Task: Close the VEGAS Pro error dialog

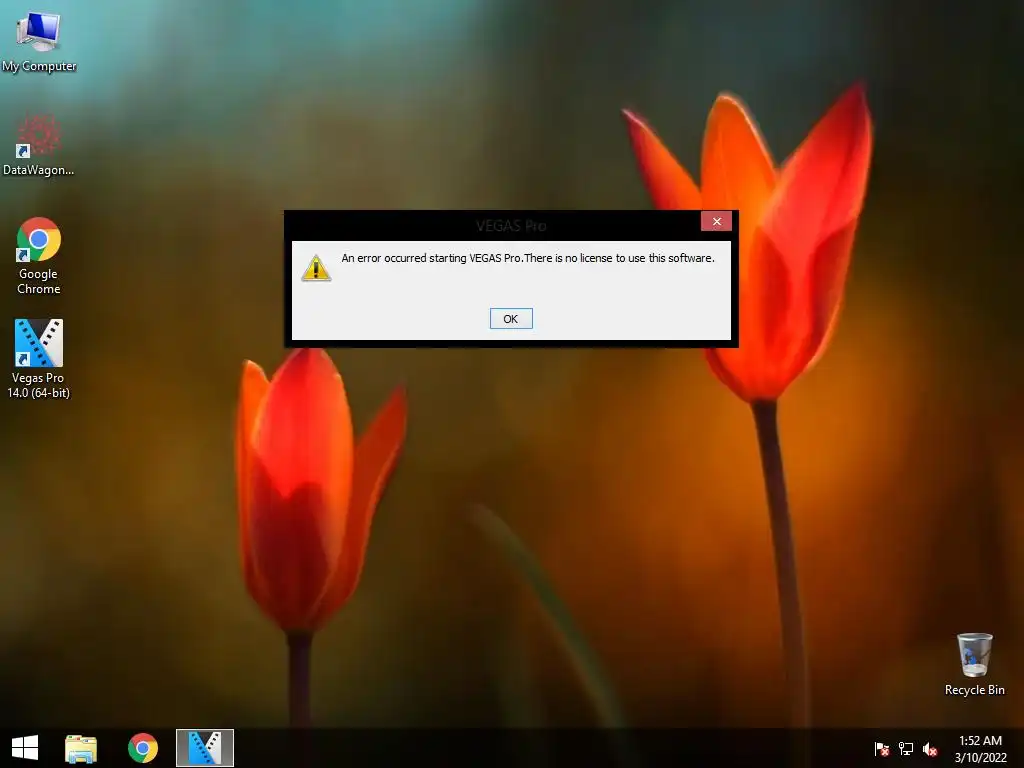Action: [x=716, y=221]
